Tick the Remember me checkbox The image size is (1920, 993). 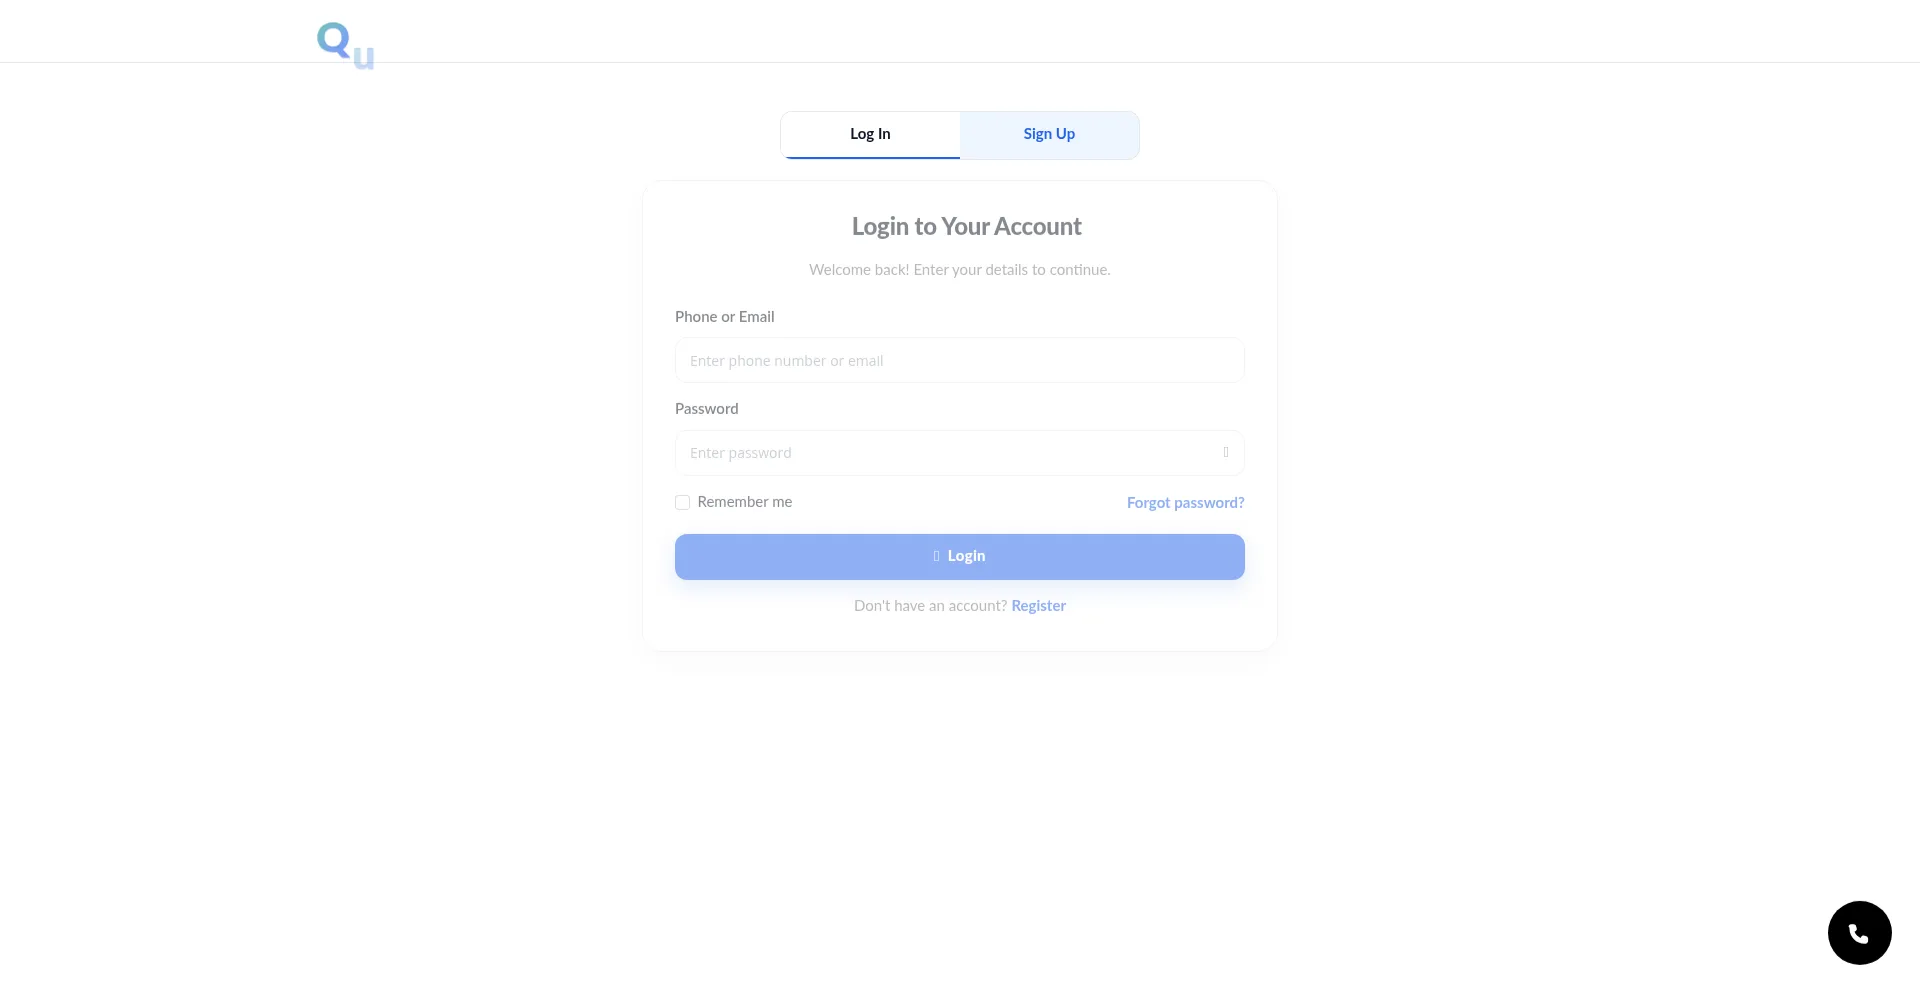(x=682, y=503)
